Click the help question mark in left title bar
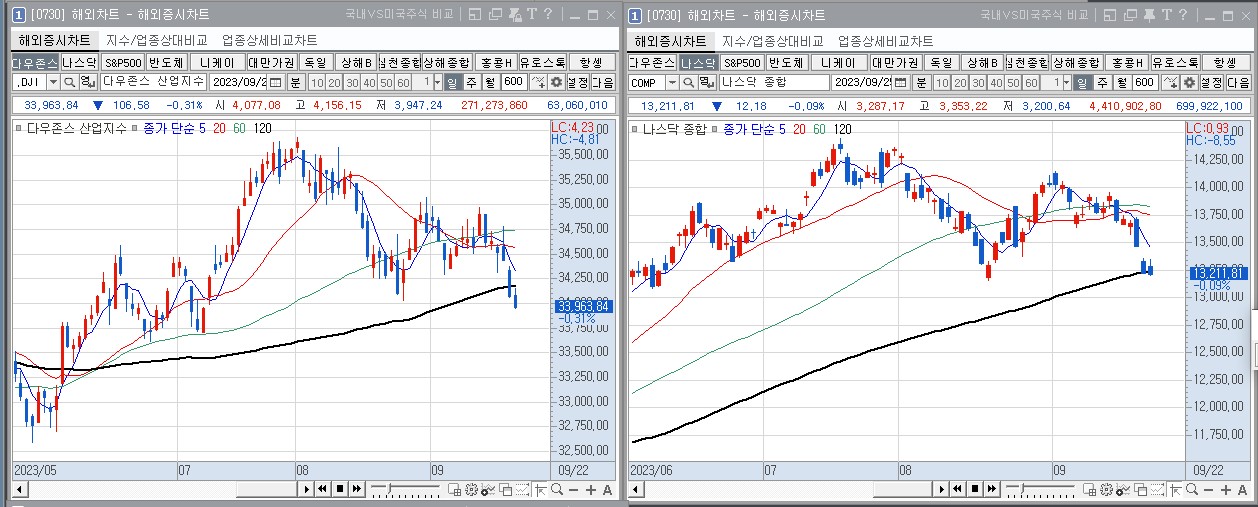This screenshot has width=1258, height=507. click(x=548, y=14)
